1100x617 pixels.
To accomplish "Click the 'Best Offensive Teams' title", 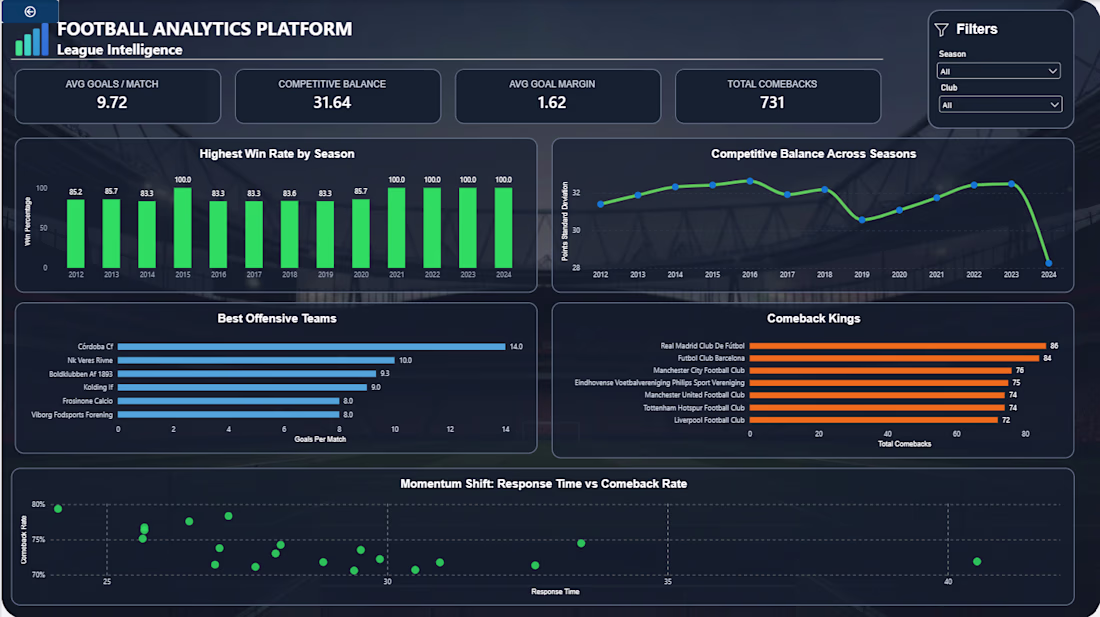I will point(276,318).
